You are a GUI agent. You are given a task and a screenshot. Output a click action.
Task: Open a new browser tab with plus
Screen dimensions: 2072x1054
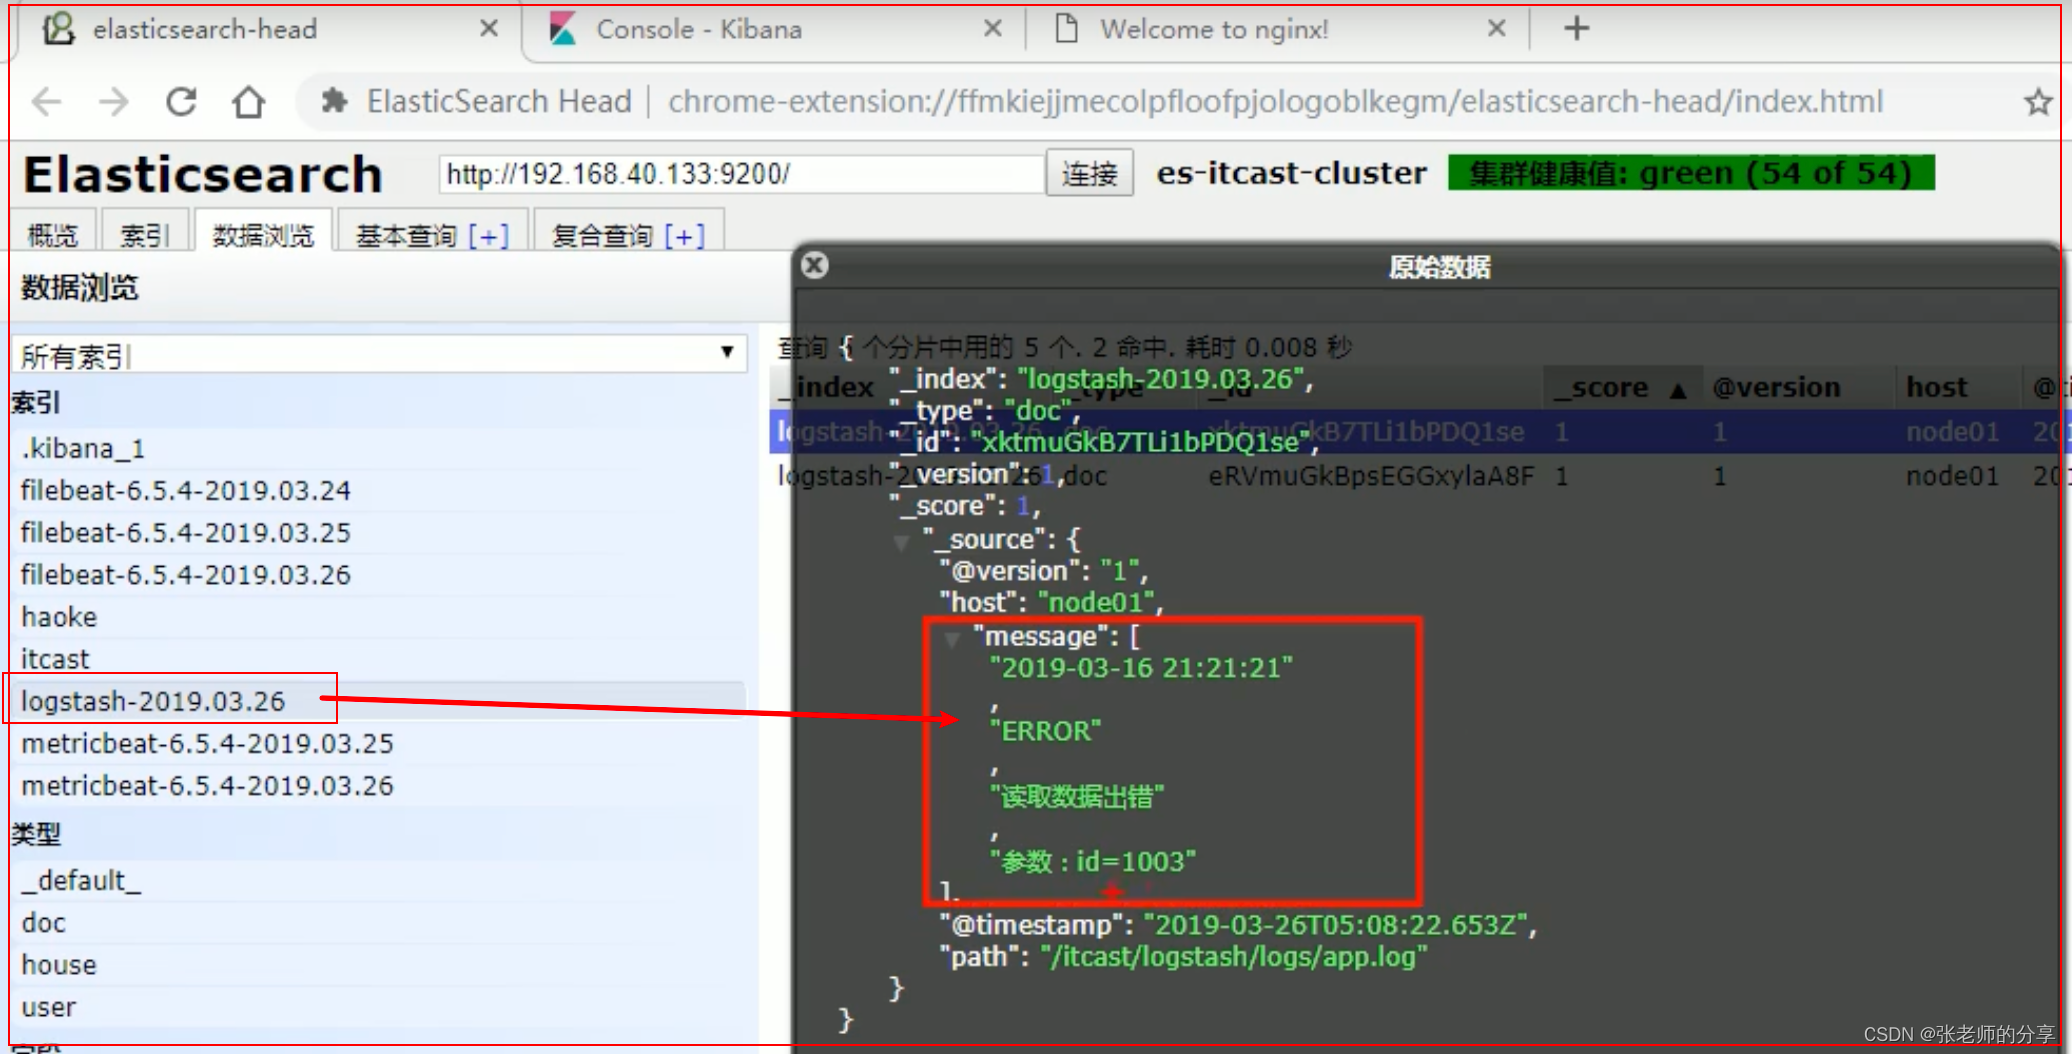coord(1576,28)
